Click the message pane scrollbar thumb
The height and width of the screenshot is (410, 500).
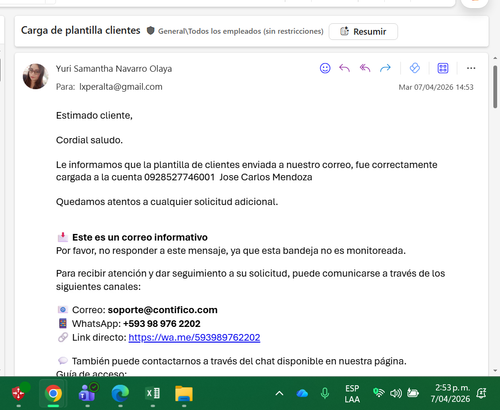coord(495,87)
